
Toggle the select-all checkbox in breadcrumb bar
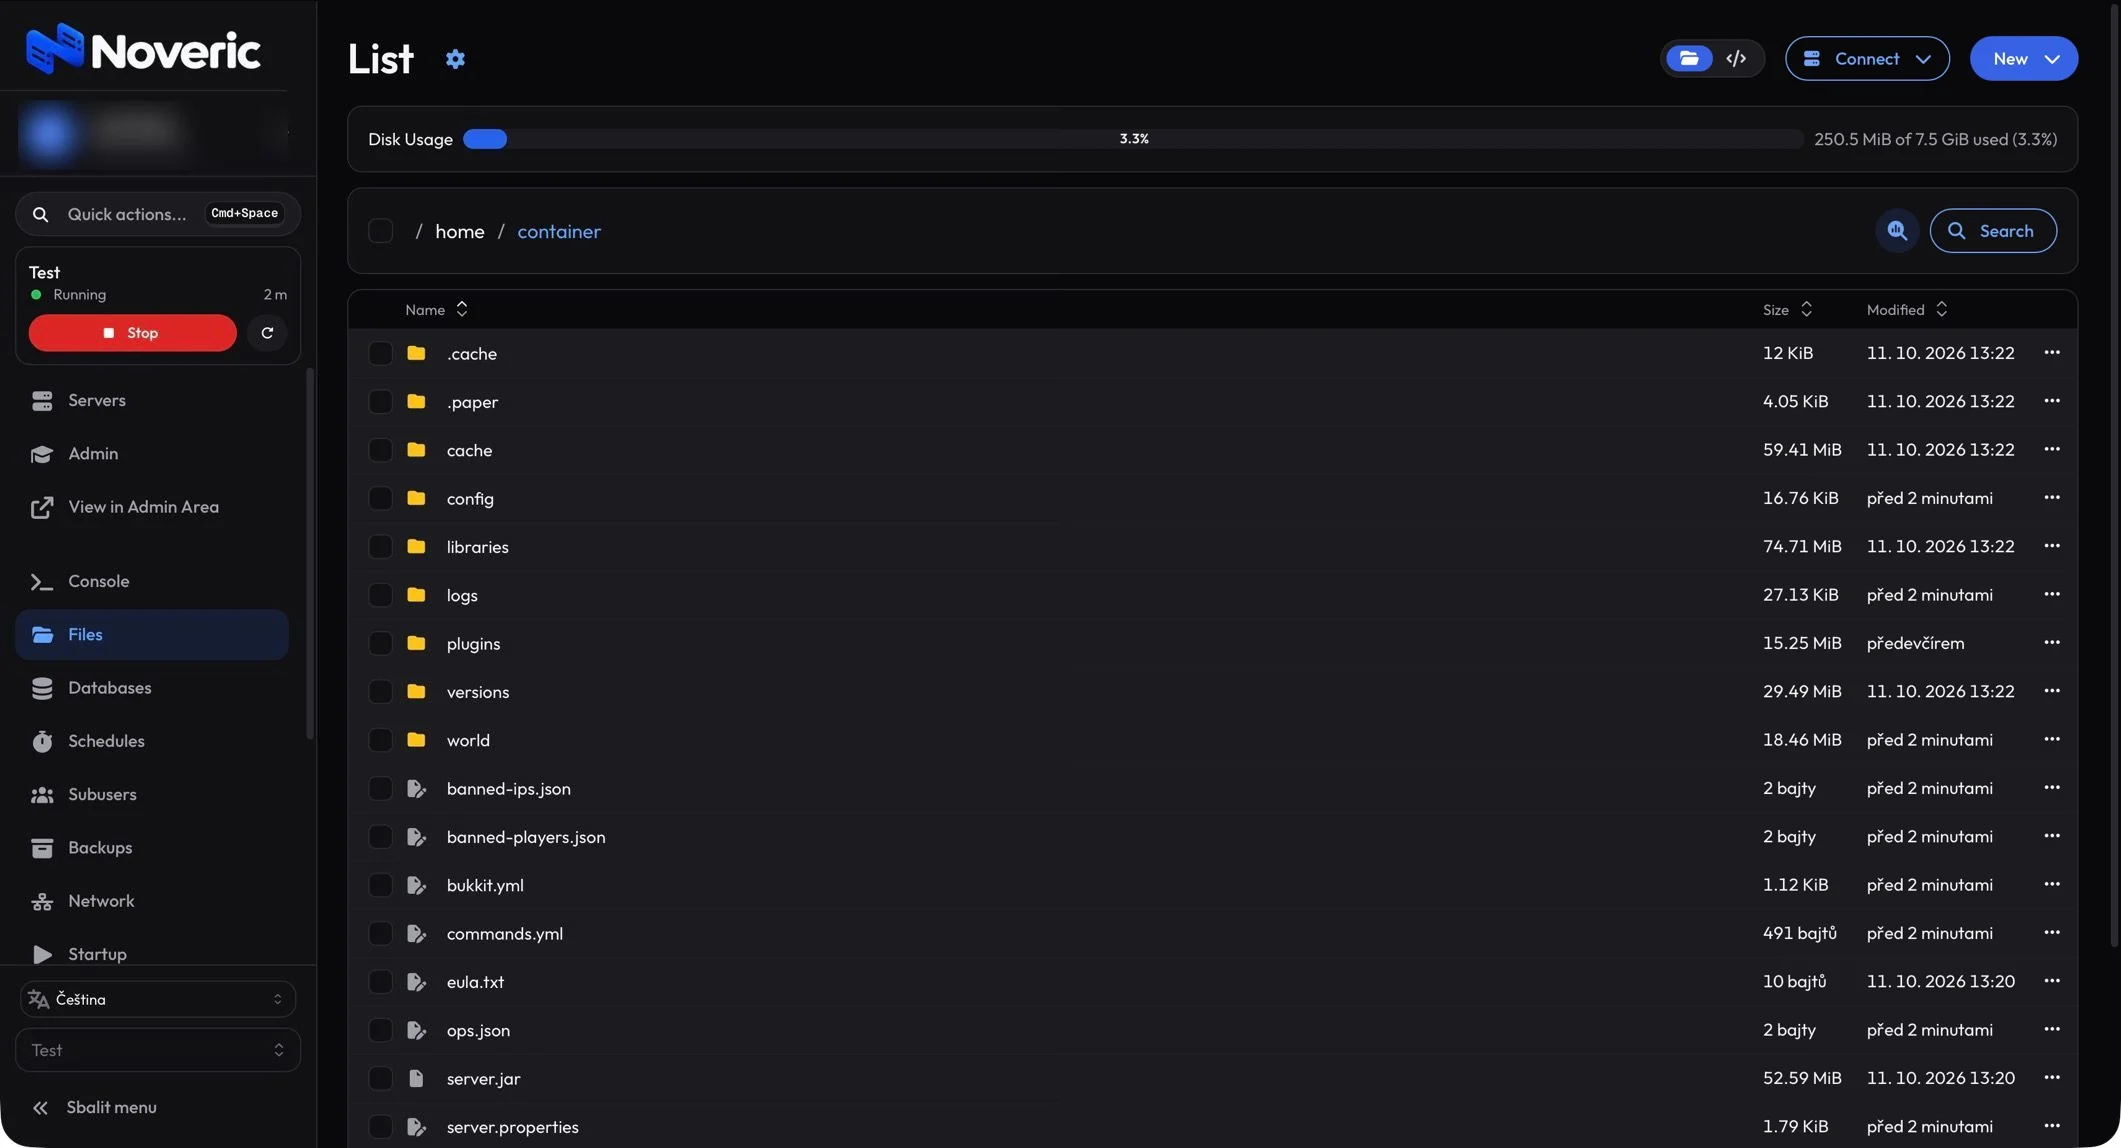click(x=381, y=231)
